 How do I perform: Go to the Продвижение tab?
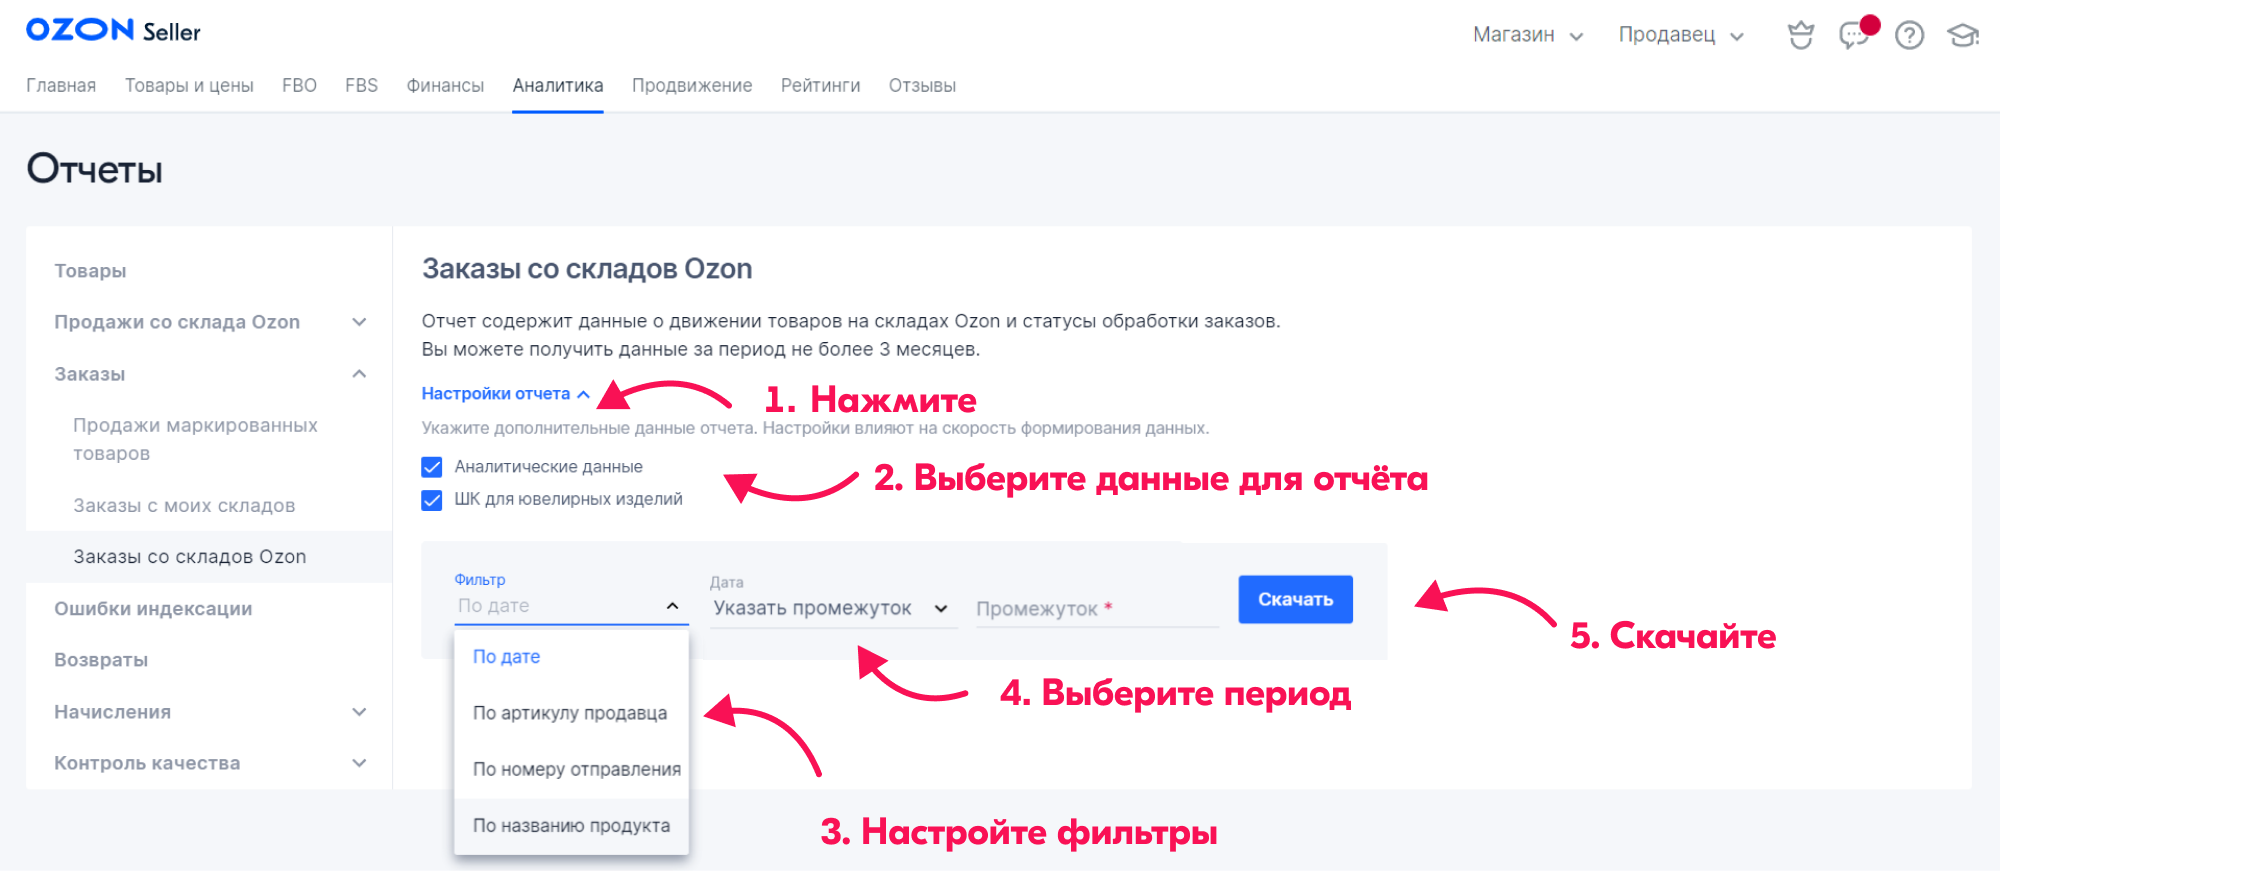(x=691, y=86)
